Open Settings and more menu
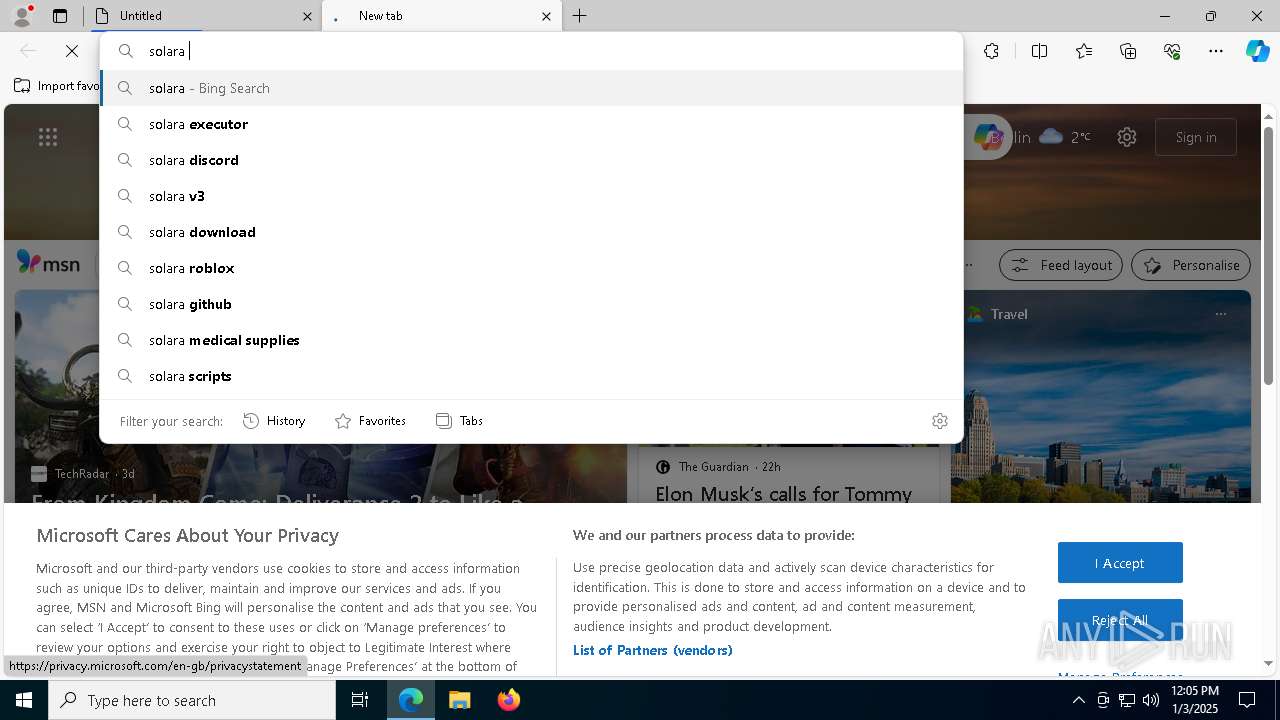This screenshot has height=720, width=1280. 1216,51
